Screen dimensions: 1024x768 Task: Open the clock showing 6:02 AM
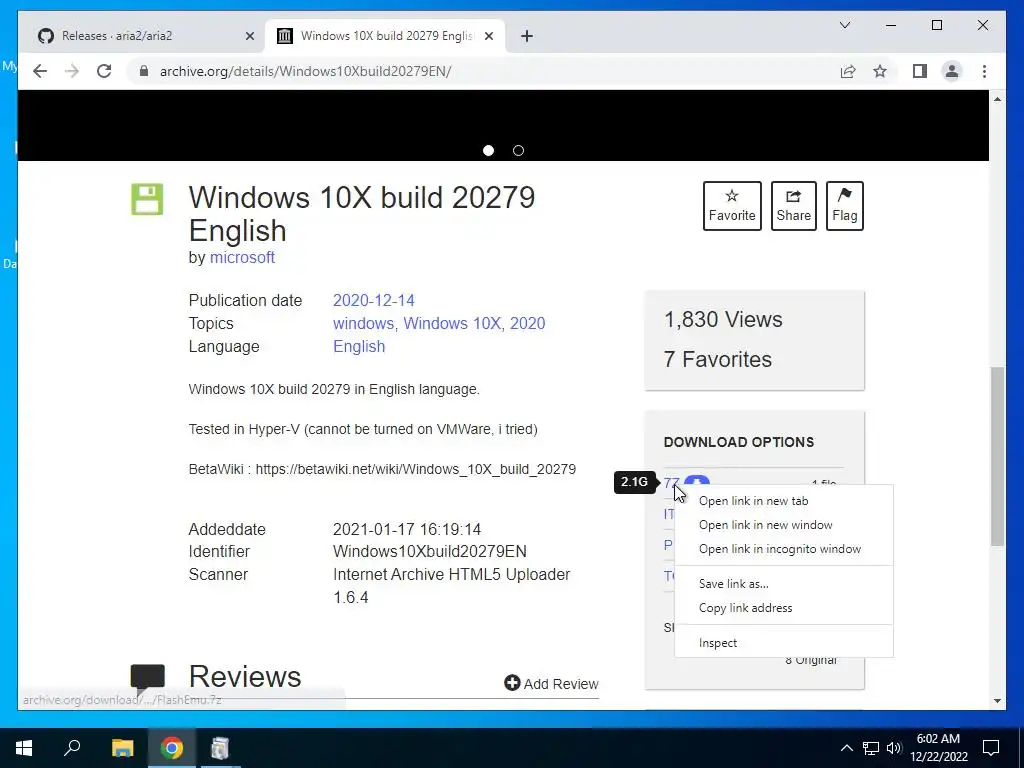pos(938,748)
